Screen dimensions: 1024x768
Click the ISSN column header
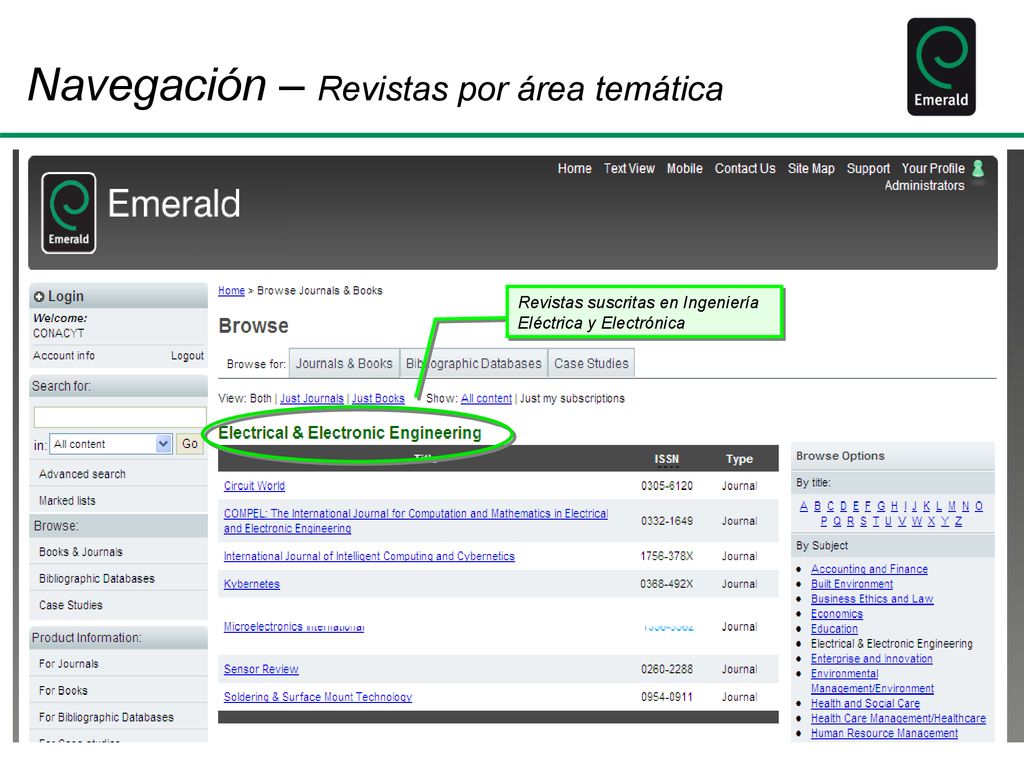(667, 459)
